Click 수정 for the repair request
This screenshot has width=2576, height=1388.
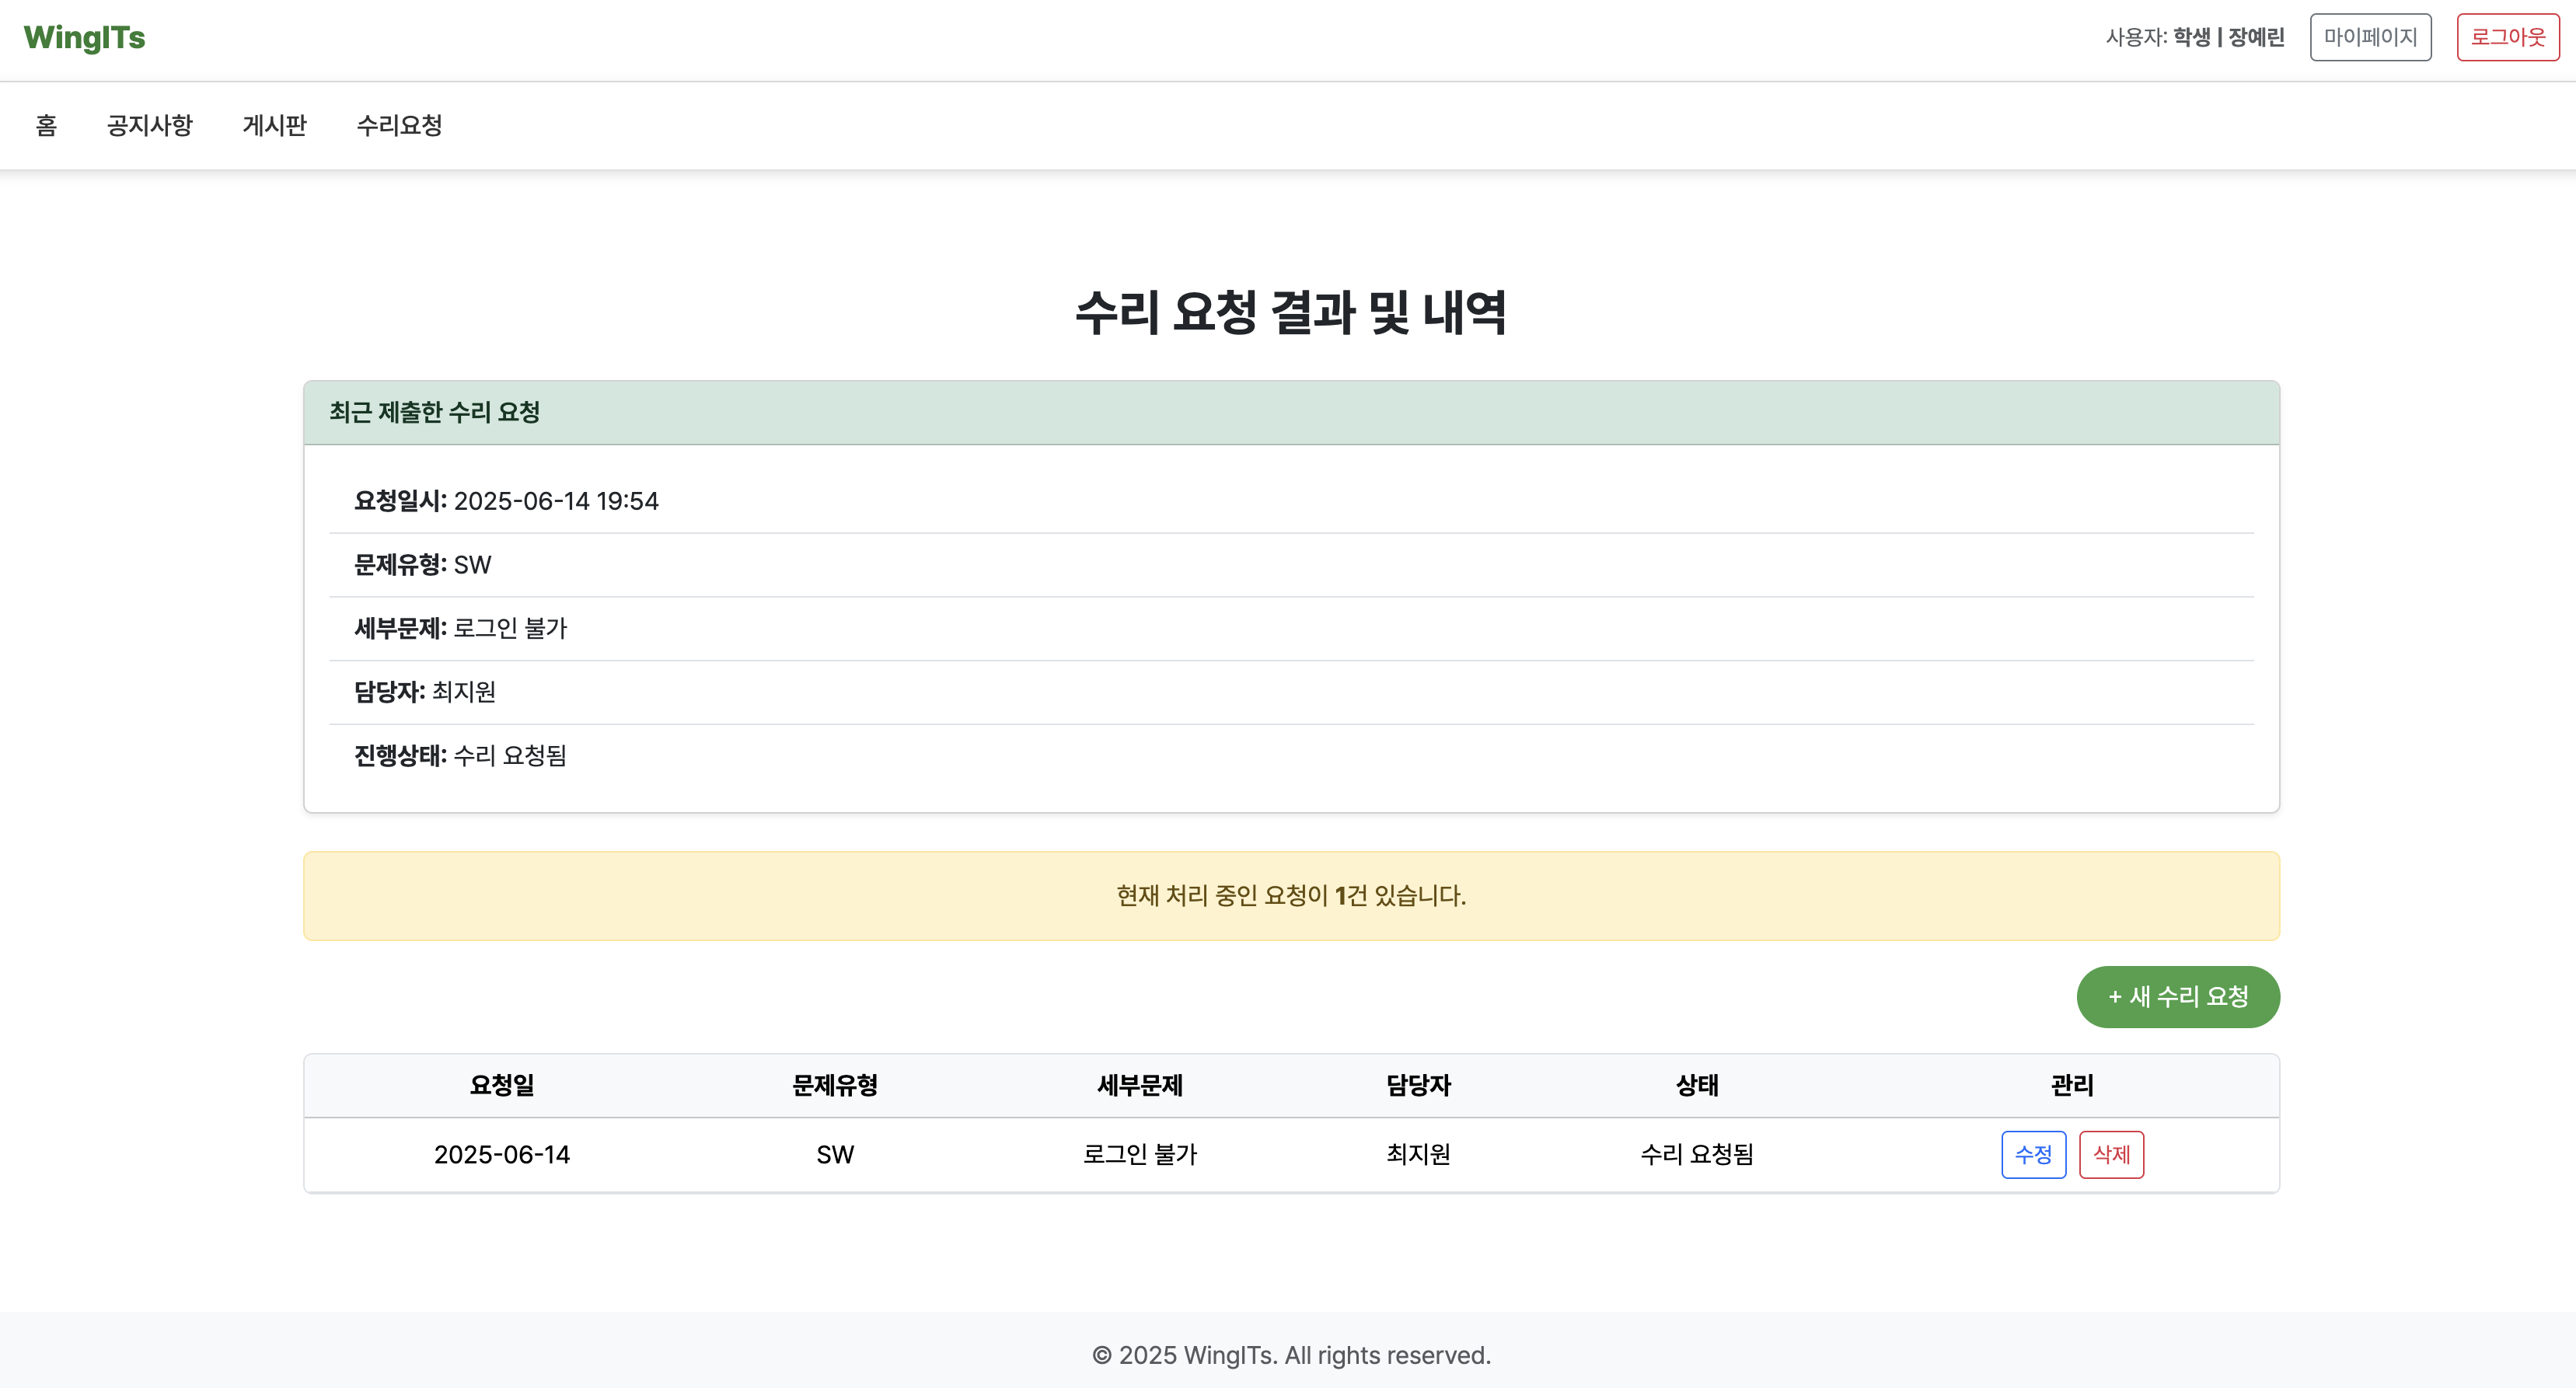pyautogui.click(x=2033, y=1155)
